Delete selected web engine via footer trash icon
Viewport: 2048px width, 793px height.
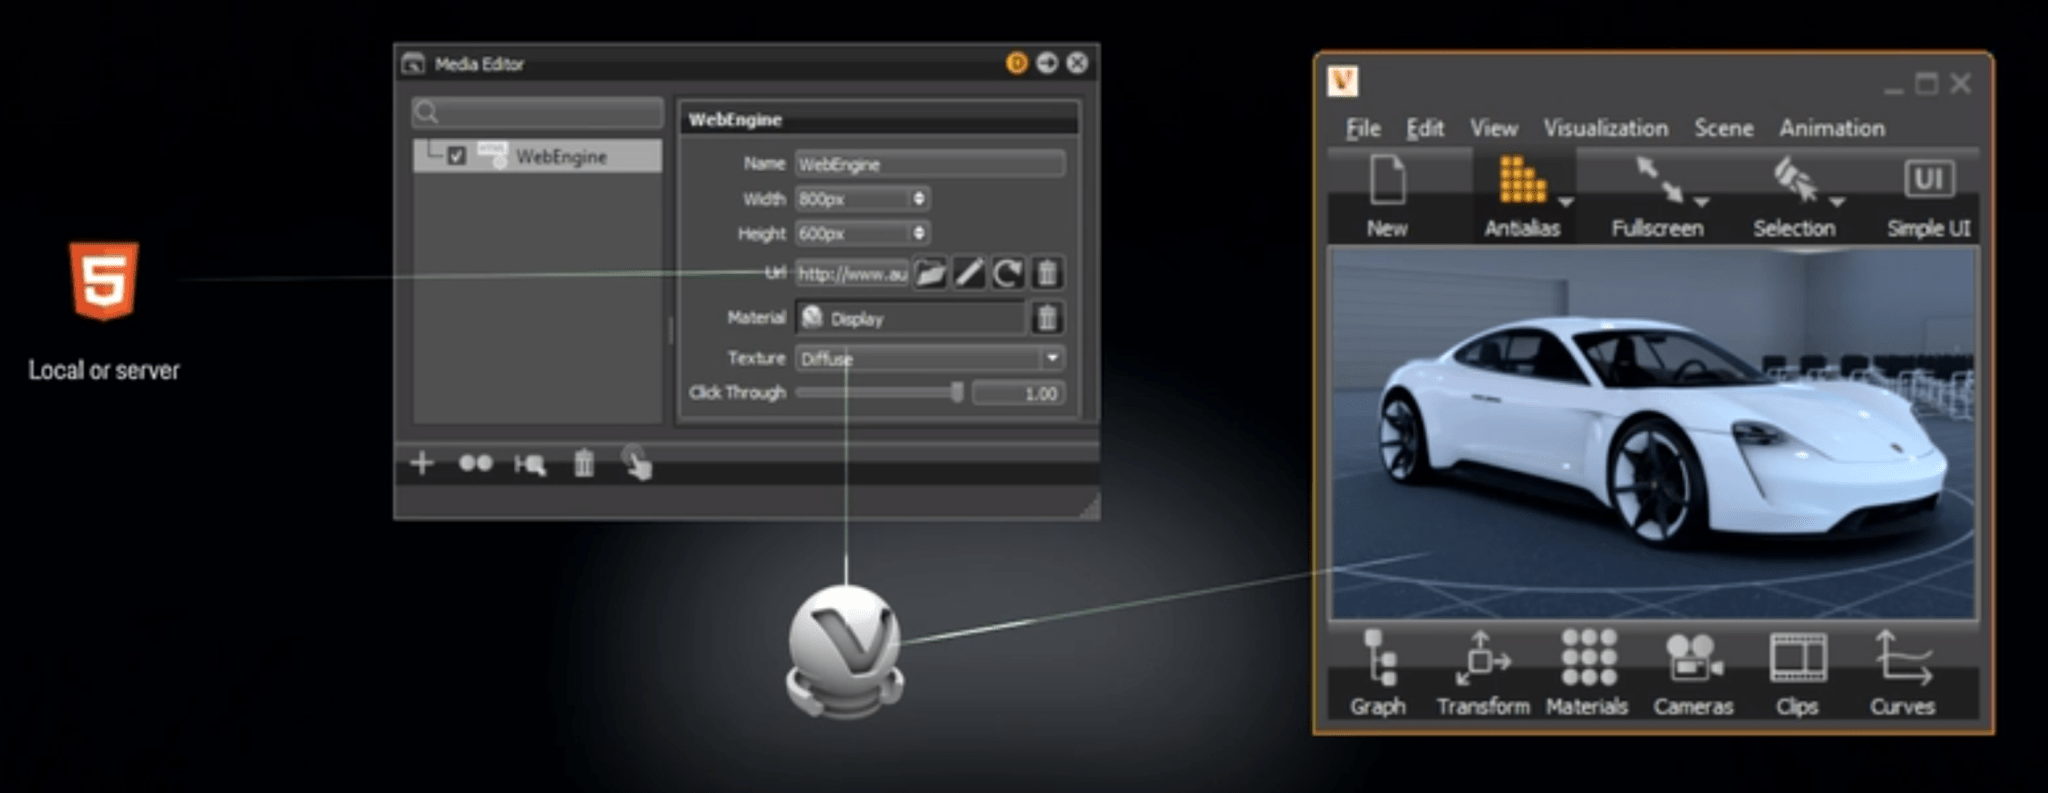tap(584, 463)
